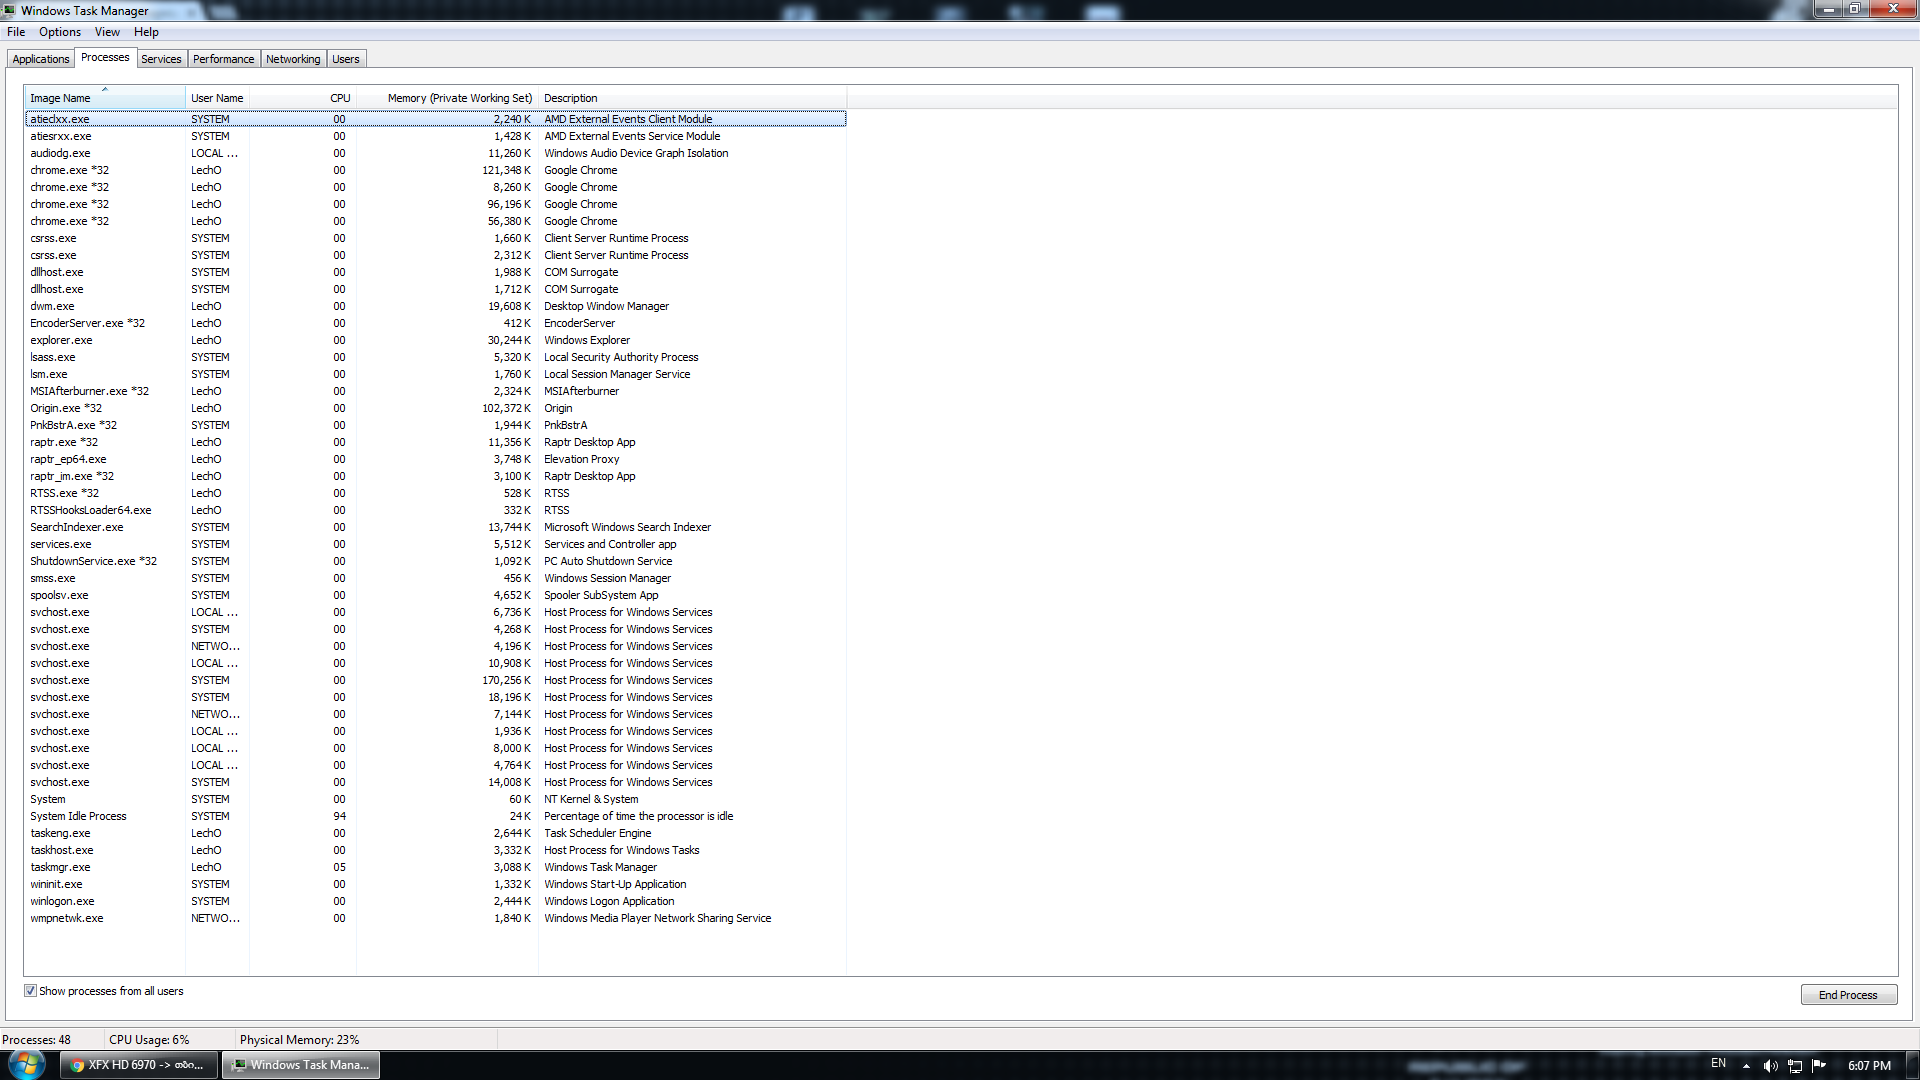Select the MSIAfterburner.exe *32 process row
This screenshot has height=1080, width=1920.
(89, 391)
